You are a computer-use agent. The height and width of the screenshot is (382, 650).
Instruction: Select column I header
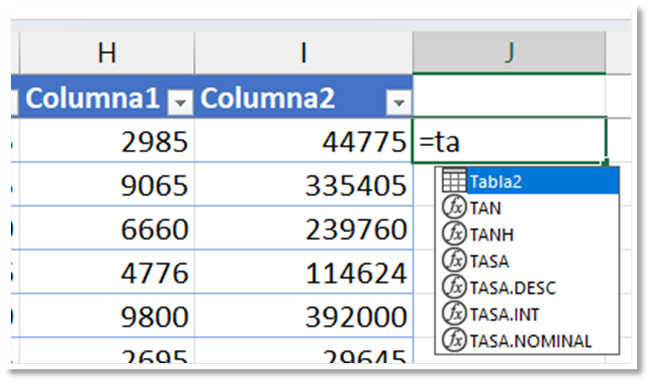(303, 53)
